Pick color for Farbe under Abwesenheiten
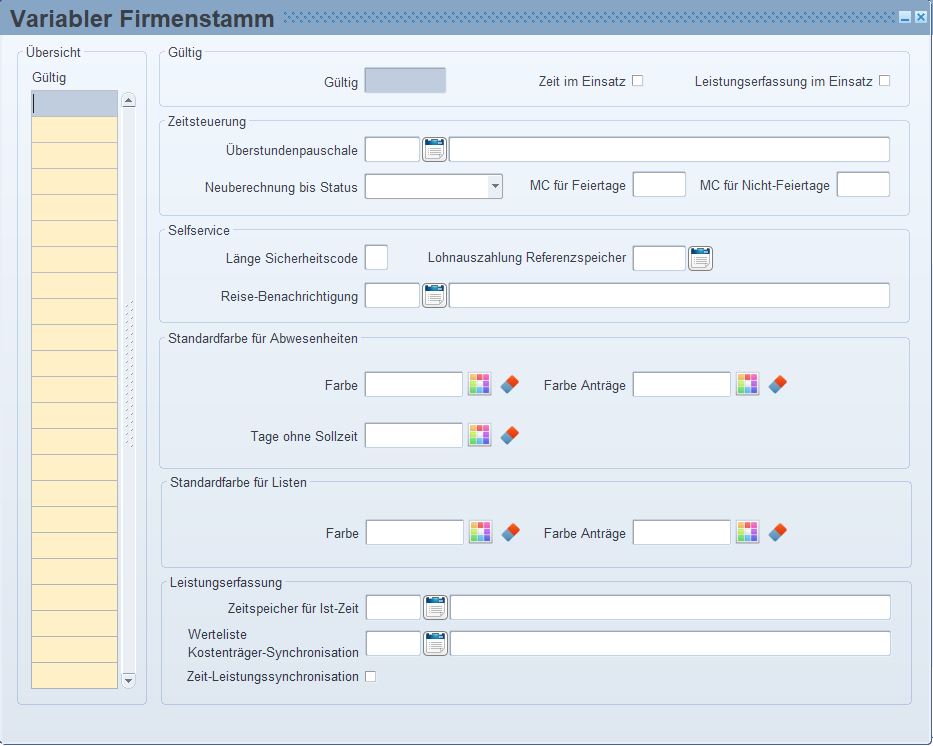This screenshot has width=933, height=746. pyautogui.click(x=480, y=384)
